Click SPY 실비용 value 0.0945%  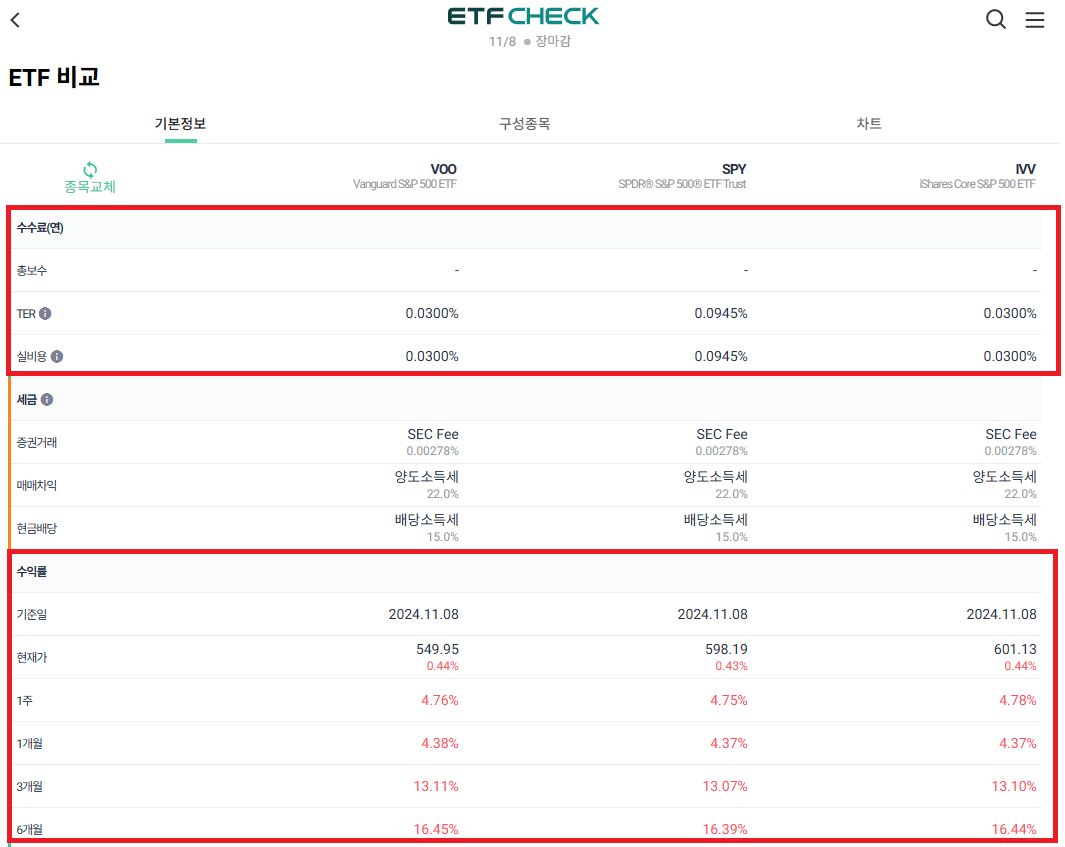(721, 356)
